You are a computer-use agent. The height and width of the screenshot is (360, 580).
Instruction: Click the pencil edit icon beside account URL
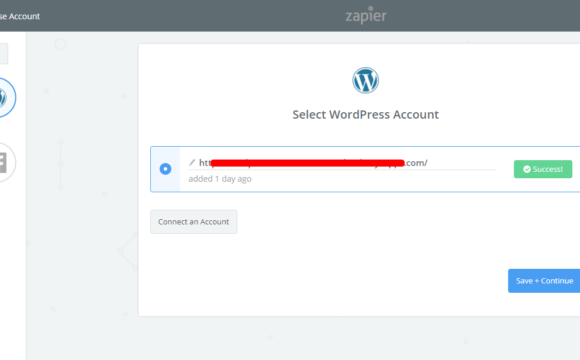click(x=192, y=162)
